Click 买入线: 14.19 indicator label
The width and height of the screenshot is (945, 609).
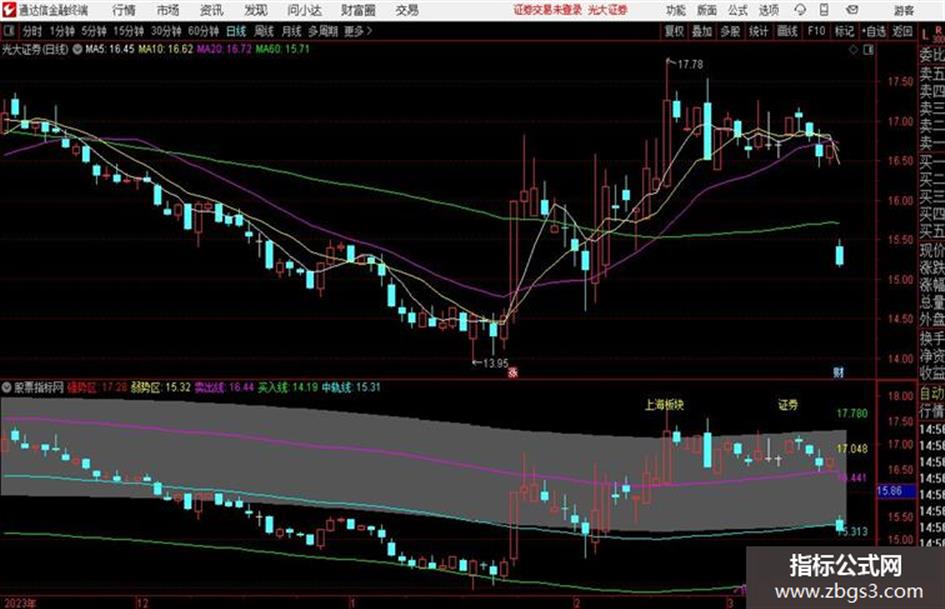tap(287, 387)
